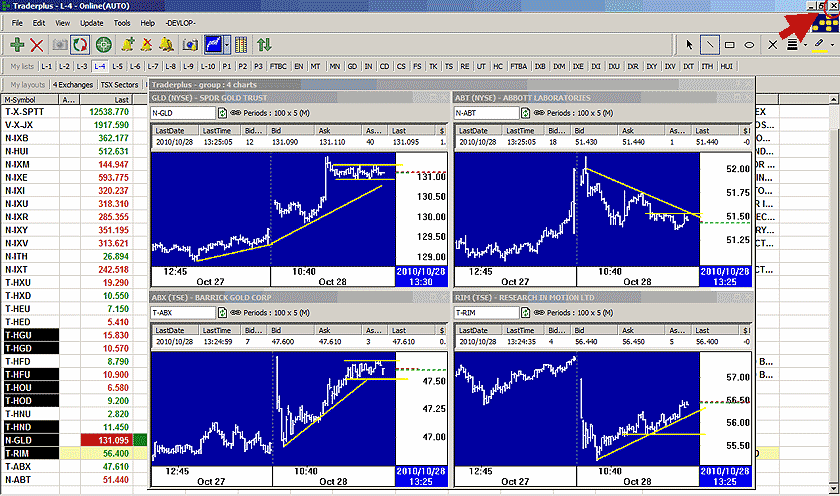Viewport: 840px width, 496px height.
Task: Click the N-ABT symbol input field
Action: (x=486, y=113)
